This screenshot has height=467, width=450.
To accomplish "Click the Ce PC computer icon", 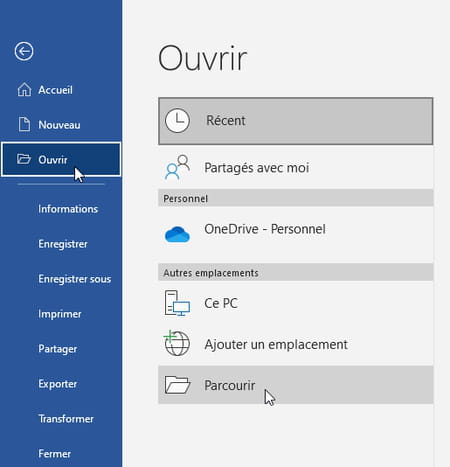I will [x=177, y=303].
